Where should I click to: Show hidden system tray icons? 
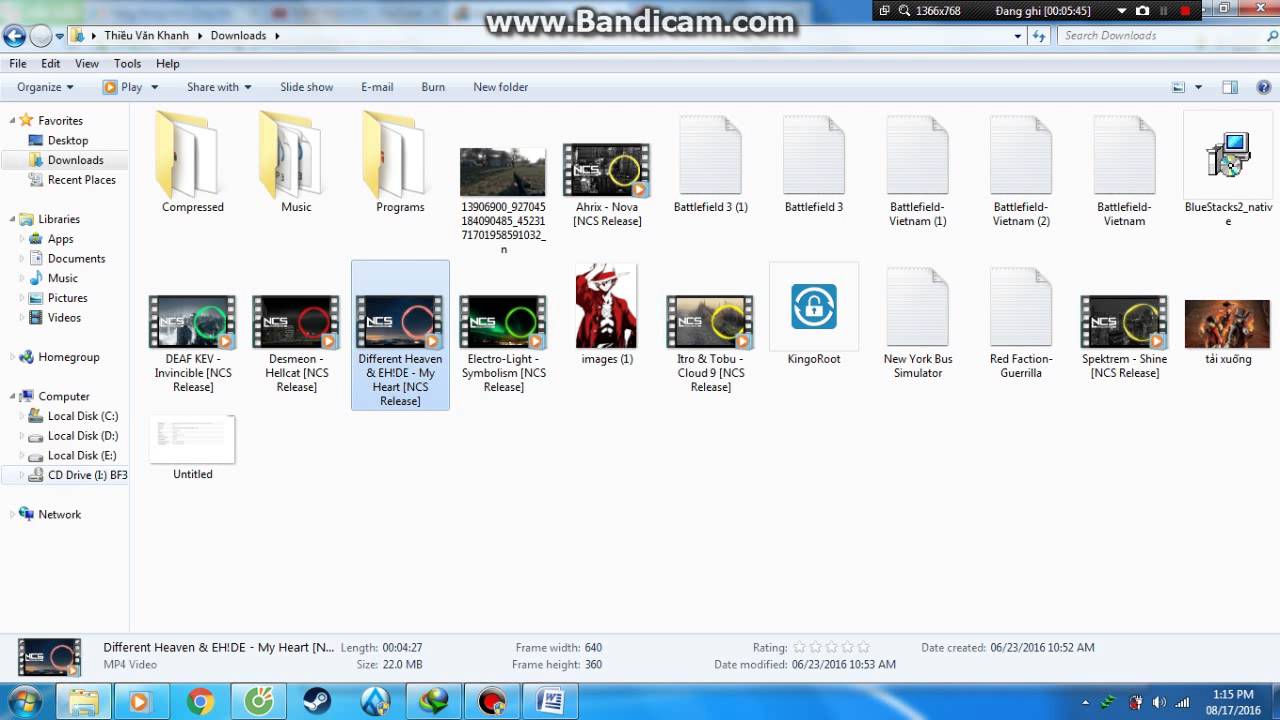1087,702
